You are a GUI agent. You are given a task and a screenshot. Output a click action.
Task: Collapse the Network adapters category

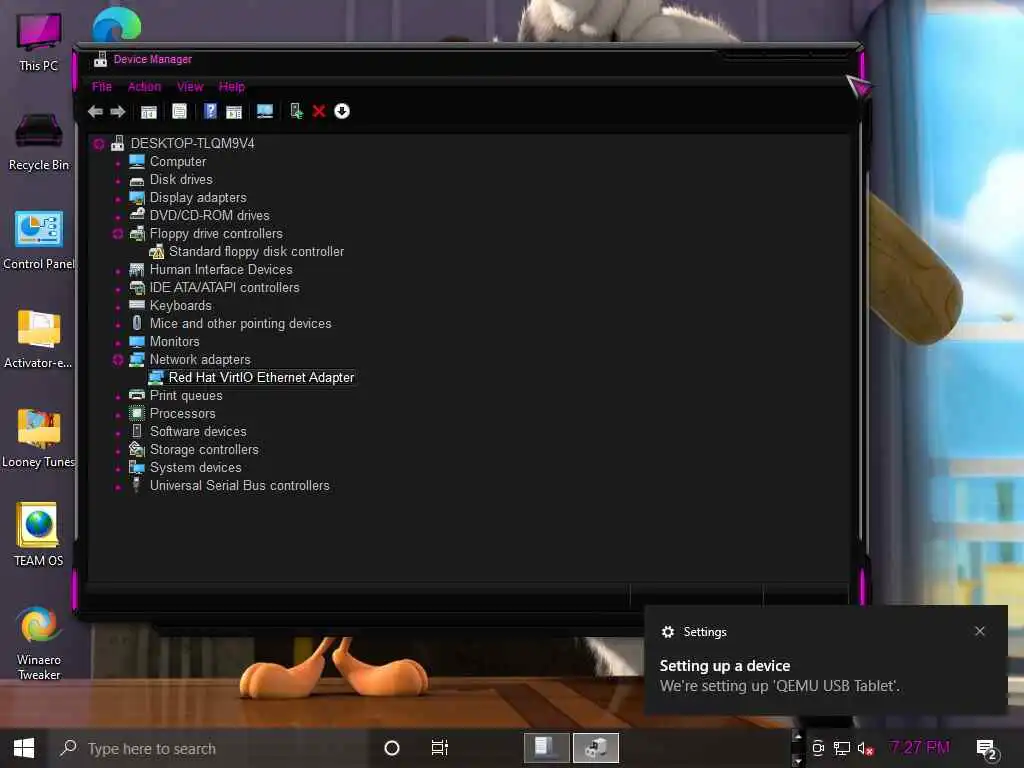pos(118,360)
